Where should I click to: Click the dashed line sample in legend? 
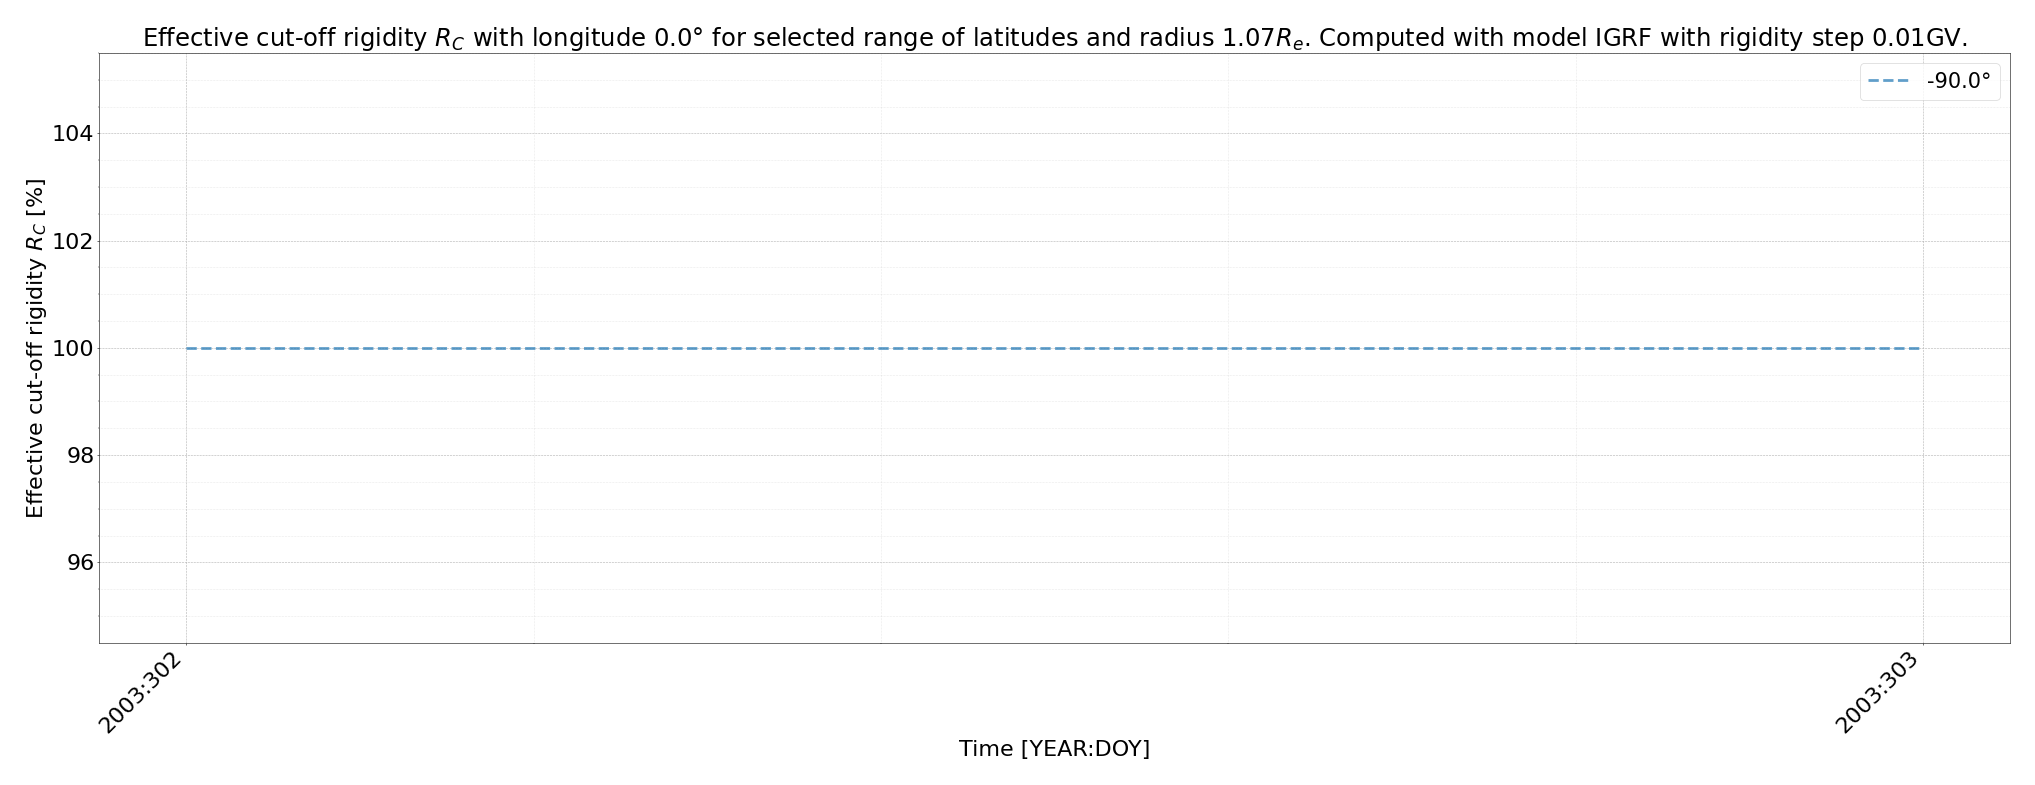[x=1889, y=82]
